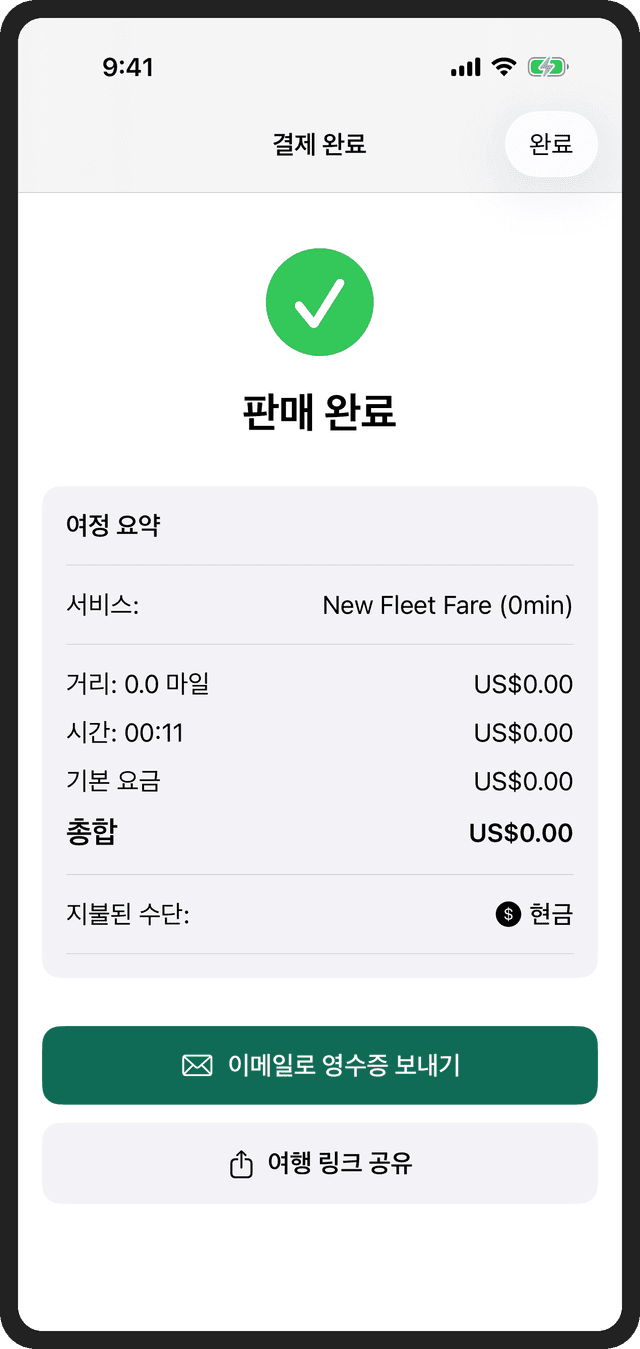Tap the 총합 total amount row
Viewport: 640px width, 1349px height.
[x=320, y=832]
